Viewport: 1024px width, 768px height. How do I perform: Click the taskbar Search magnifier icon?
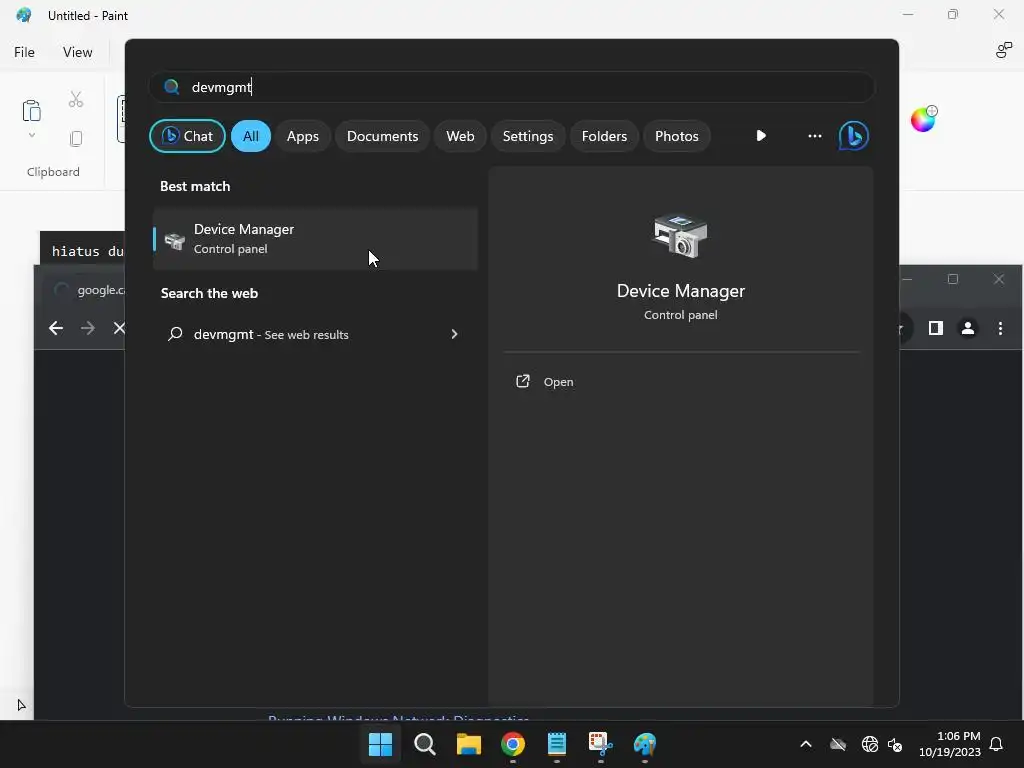tap(424, 744)
